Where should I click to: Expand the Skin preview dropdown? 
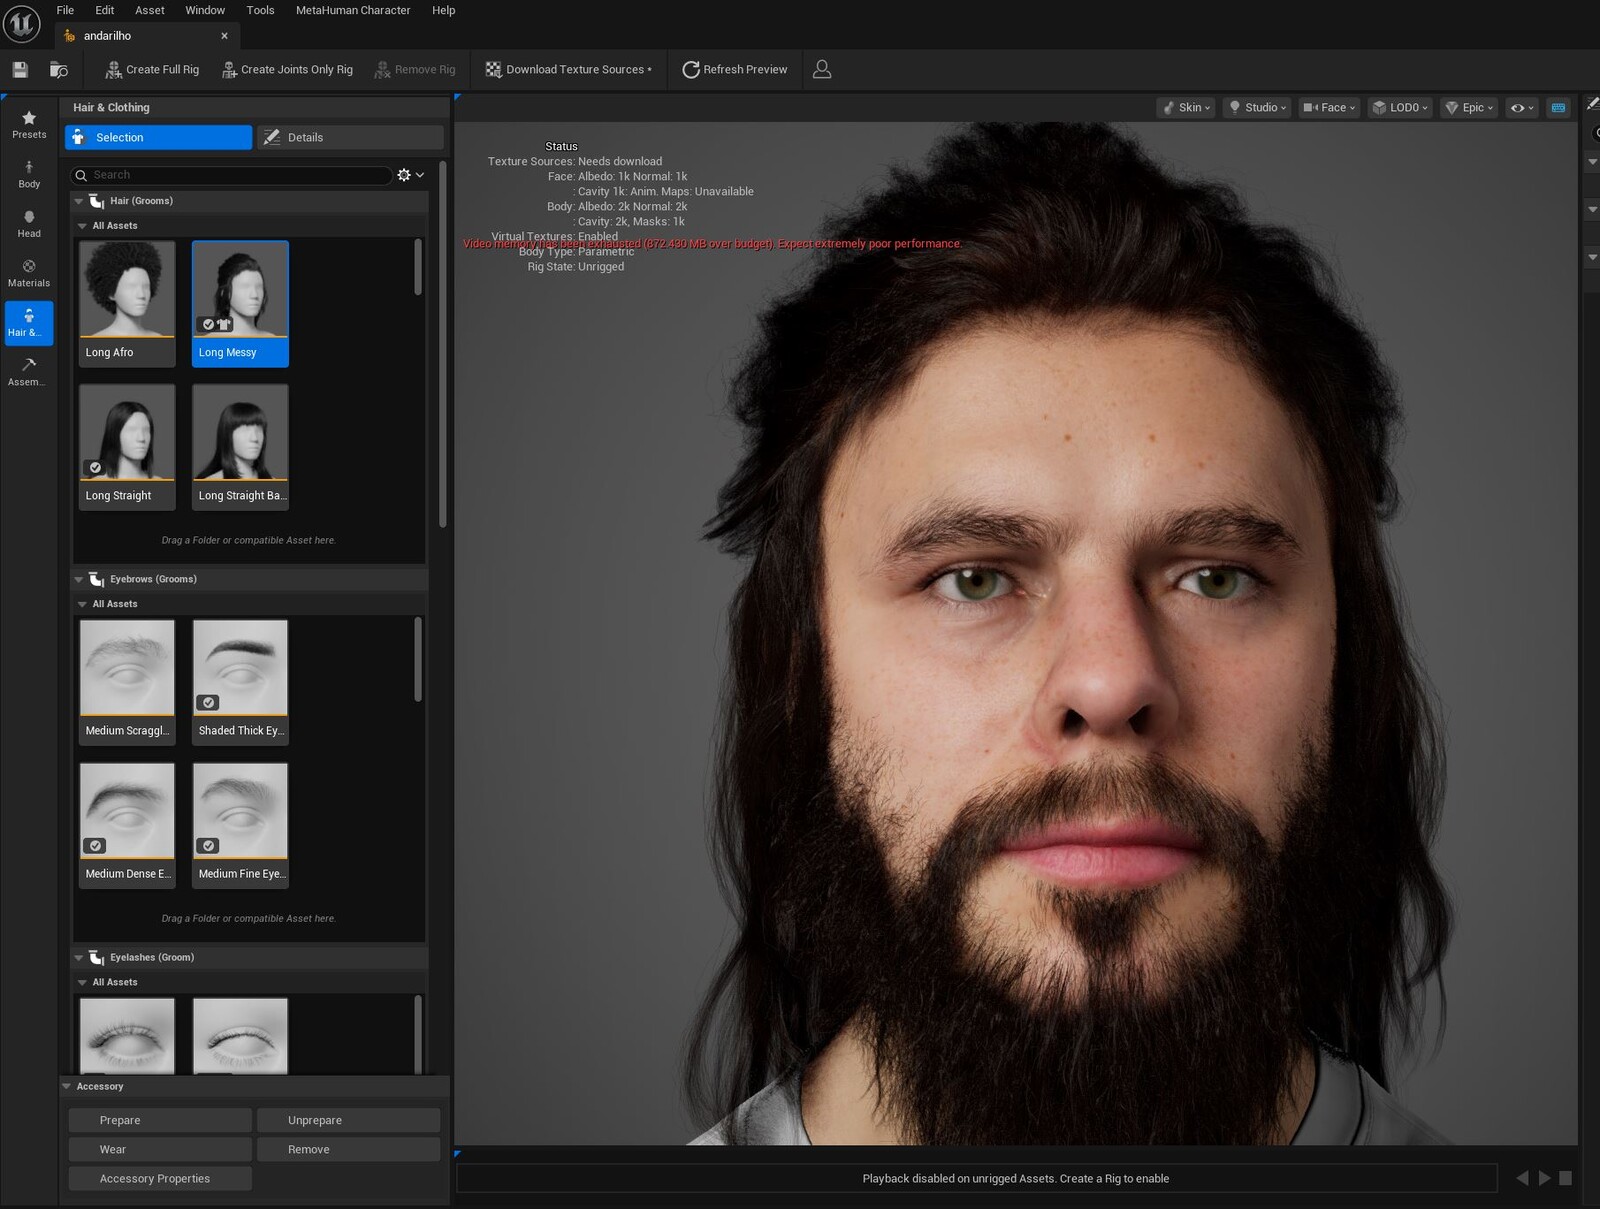(x=1186, y=107)
